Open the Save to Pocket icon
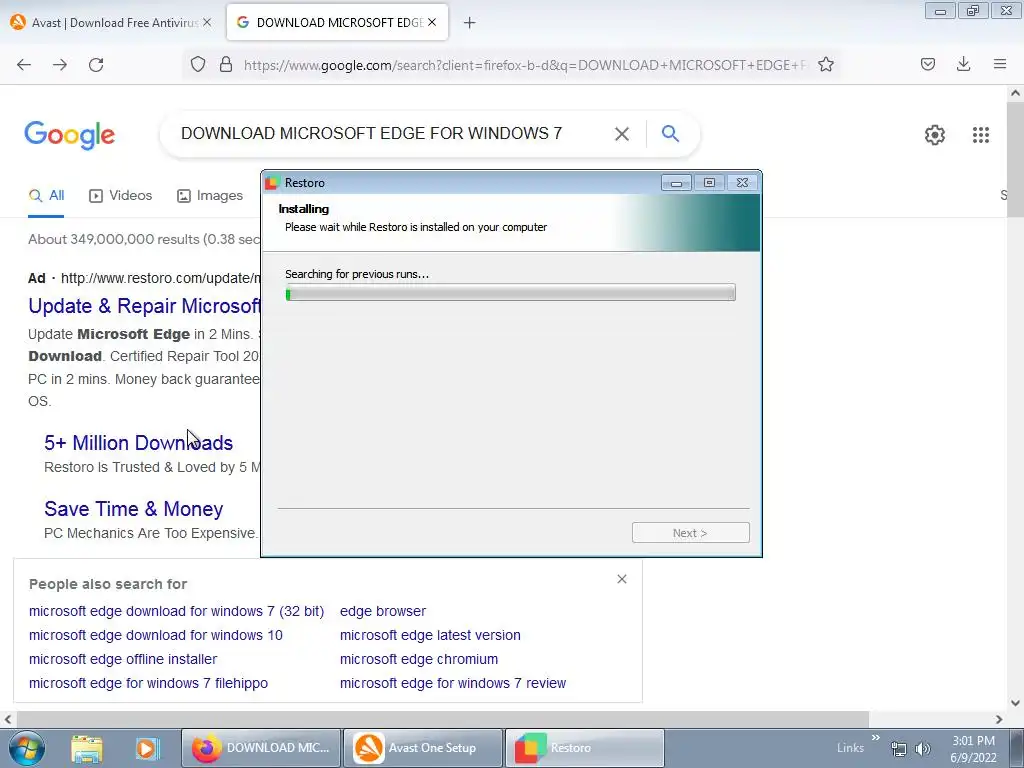Viewport: 1024px width, 768px height. point(927,64)
